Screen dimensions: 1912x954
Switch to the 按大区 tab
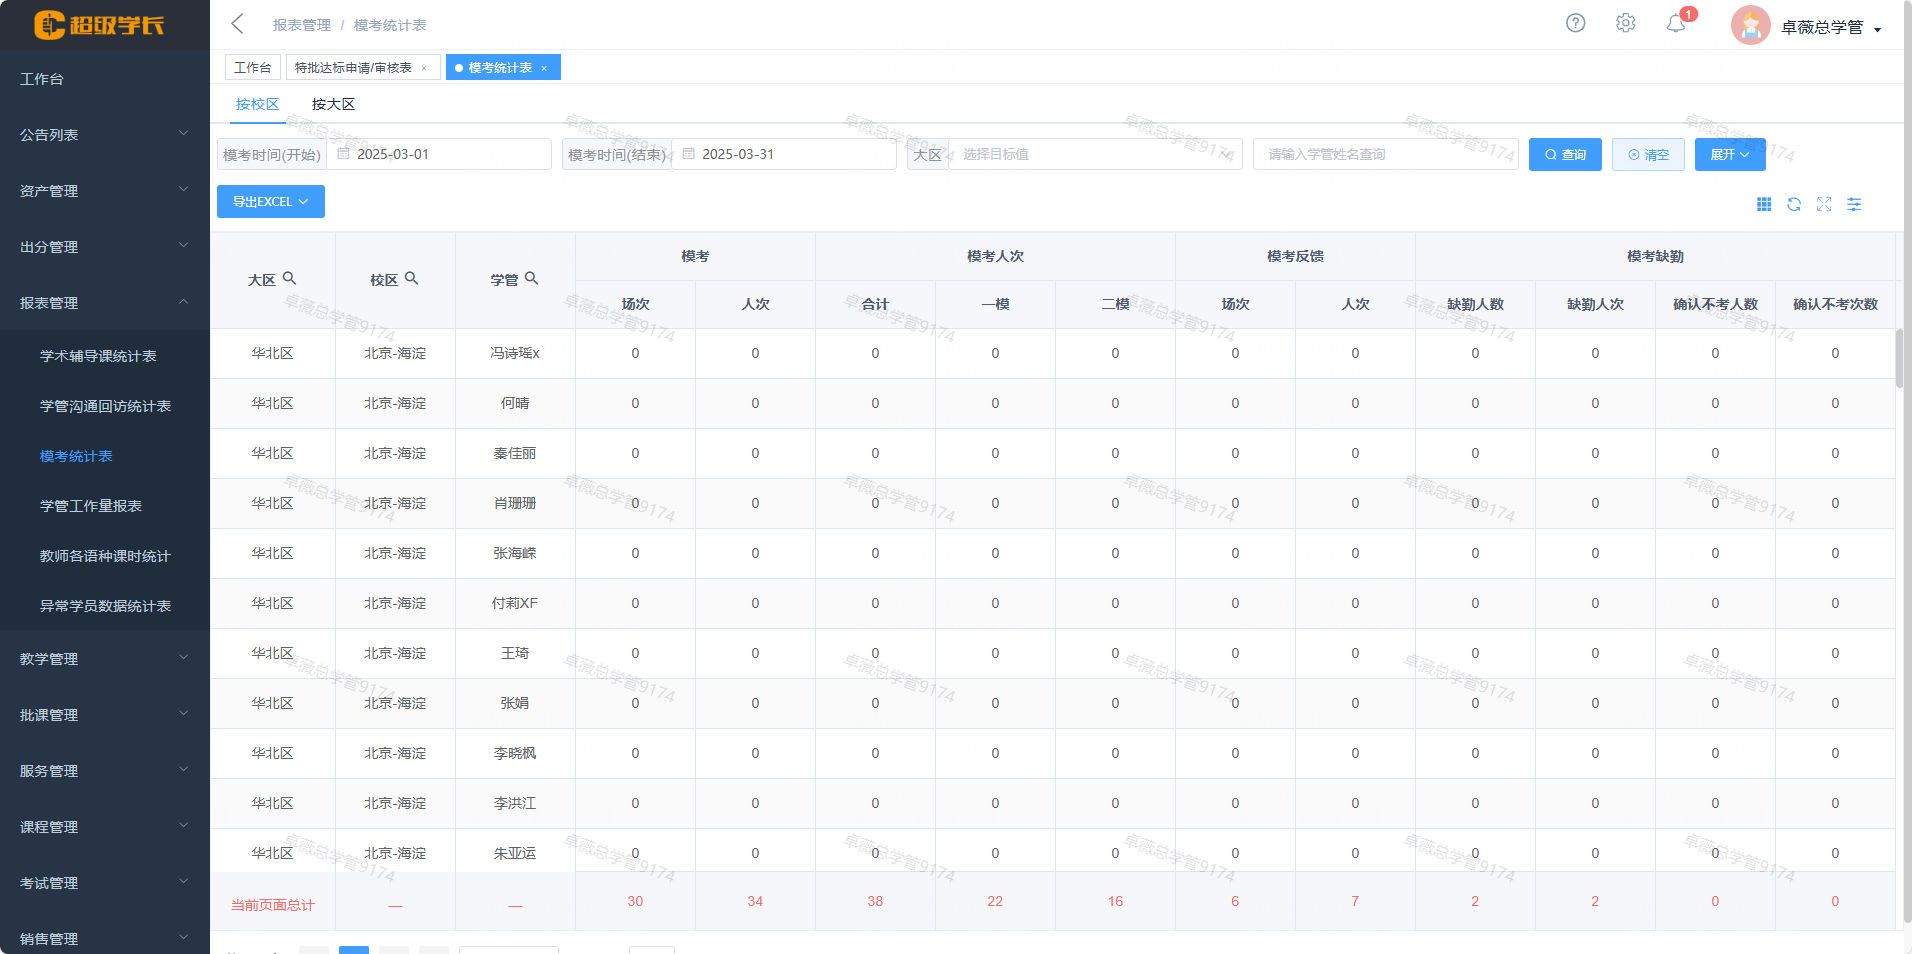tap(333, 104)
